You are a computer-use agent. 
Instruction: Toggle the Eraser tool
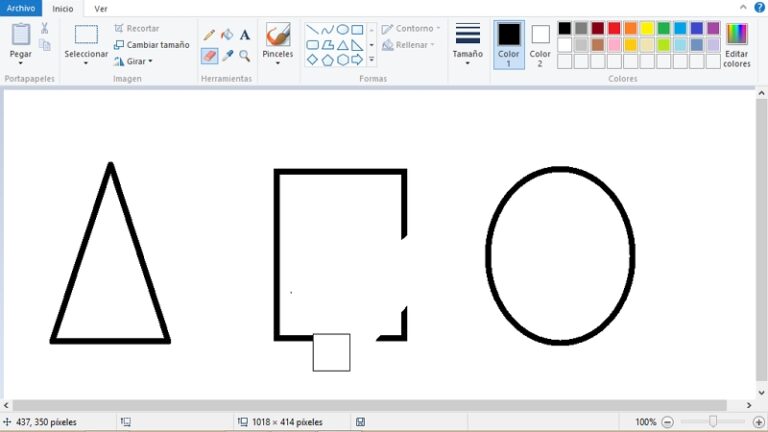(x=209, y=56)
